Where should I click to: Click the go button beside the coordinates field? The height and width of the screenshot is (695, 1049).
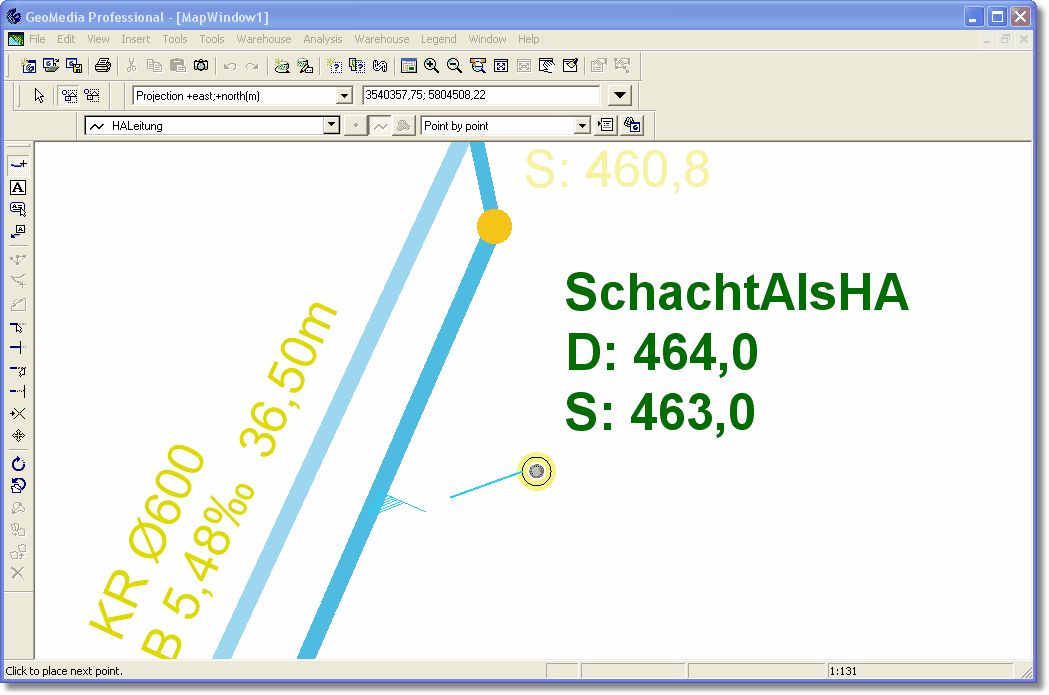[x=621, y=96]
